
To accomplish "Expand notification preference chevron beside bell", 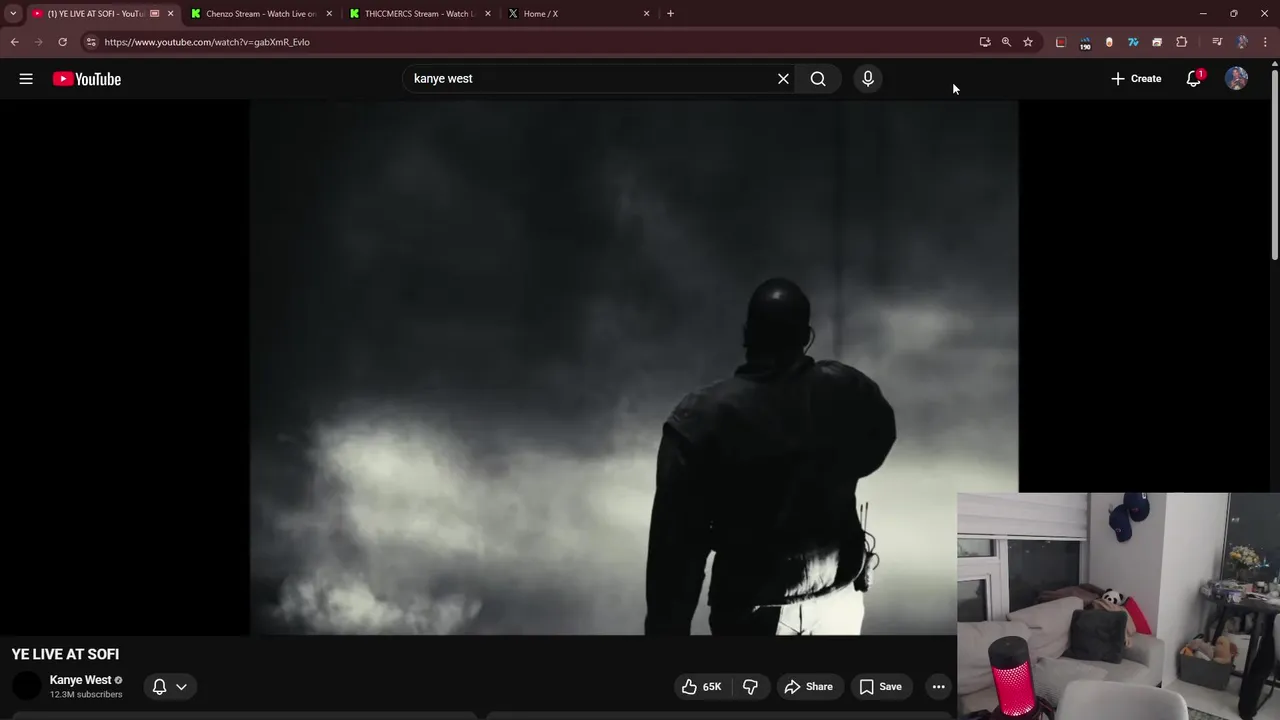I will (181, 687).
